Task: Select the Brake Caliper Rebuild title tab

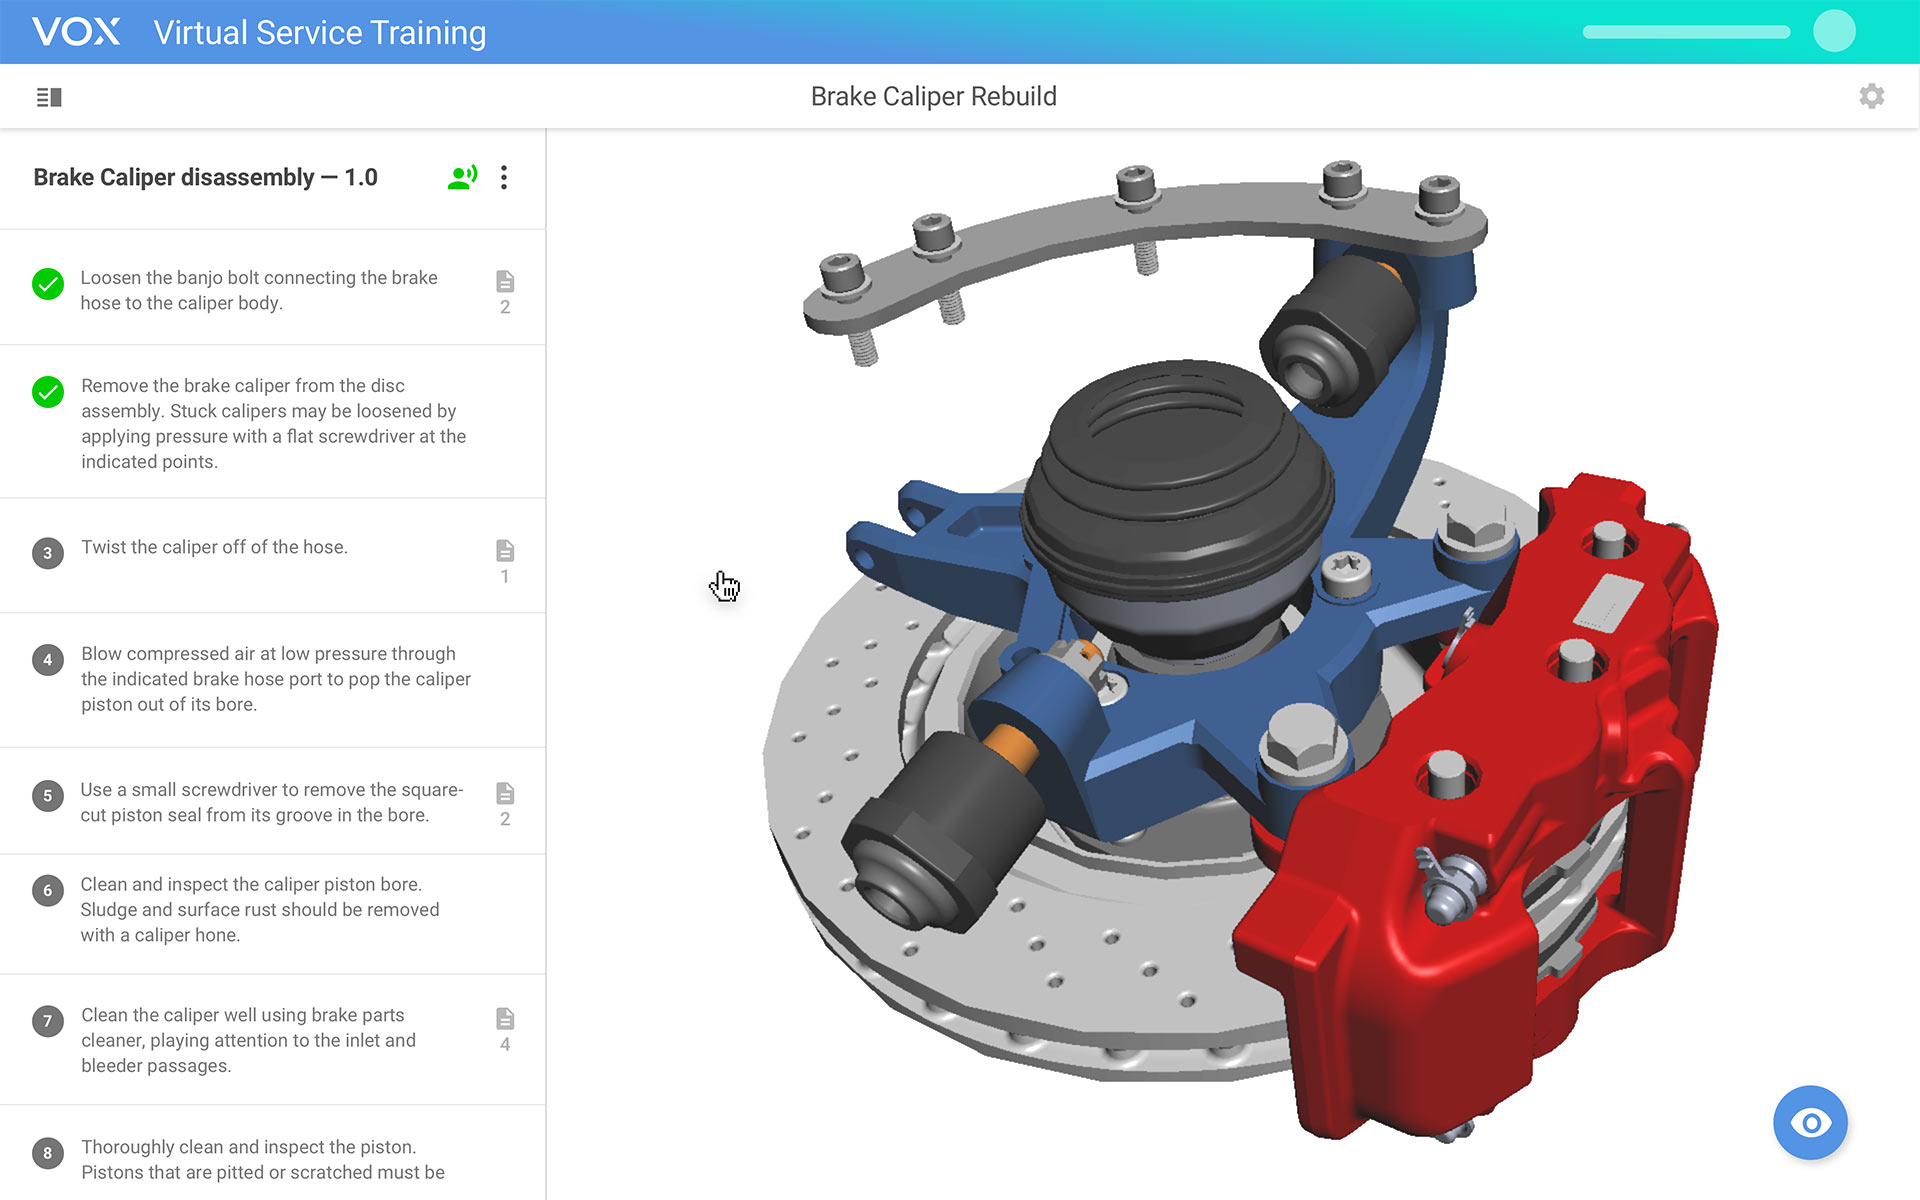Action: click(934, 96)
